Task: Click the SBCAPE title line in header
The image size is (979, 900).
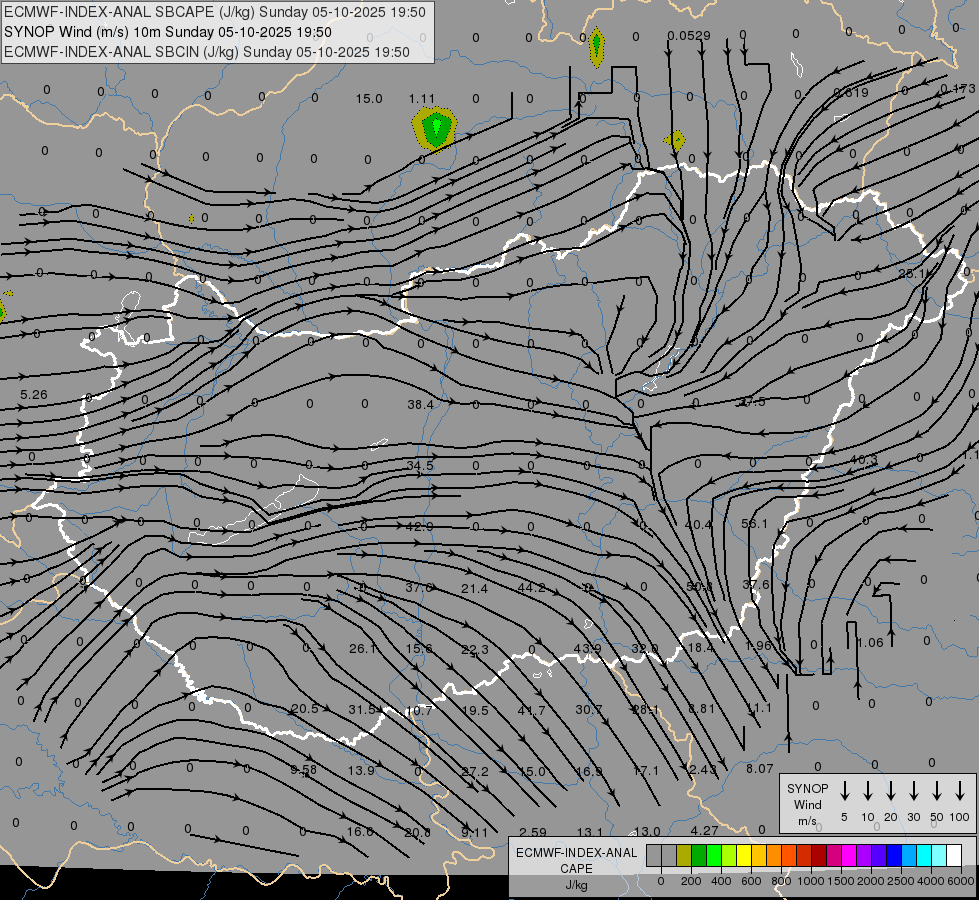Action: tap(215, 12)
